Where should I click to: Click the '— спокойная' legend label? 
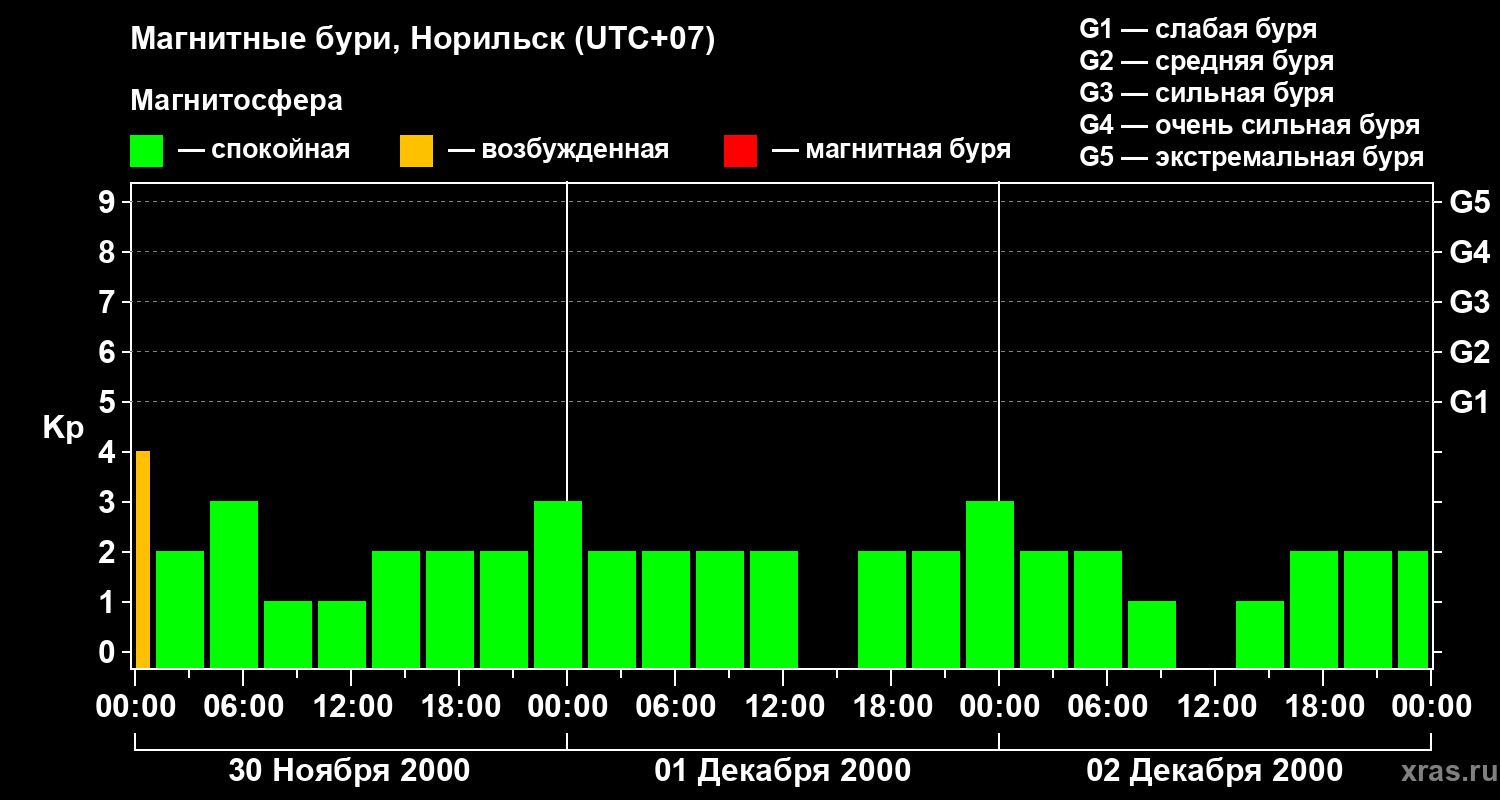(264, 150)
